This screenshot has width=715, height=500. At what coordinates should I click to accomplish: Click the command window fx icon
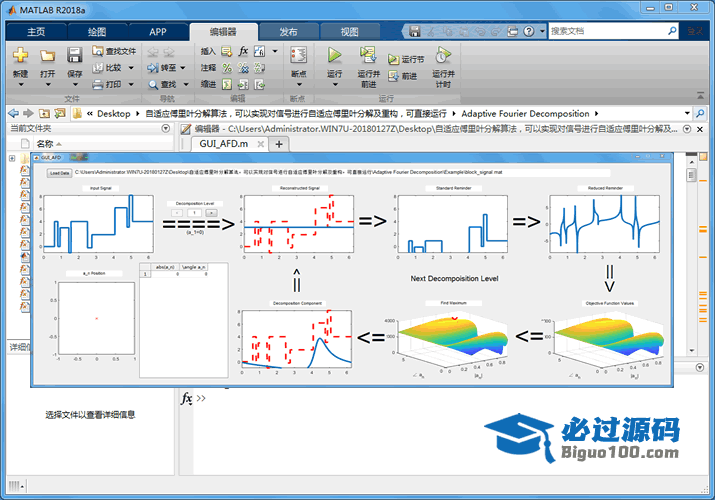[x=187, y=398]
